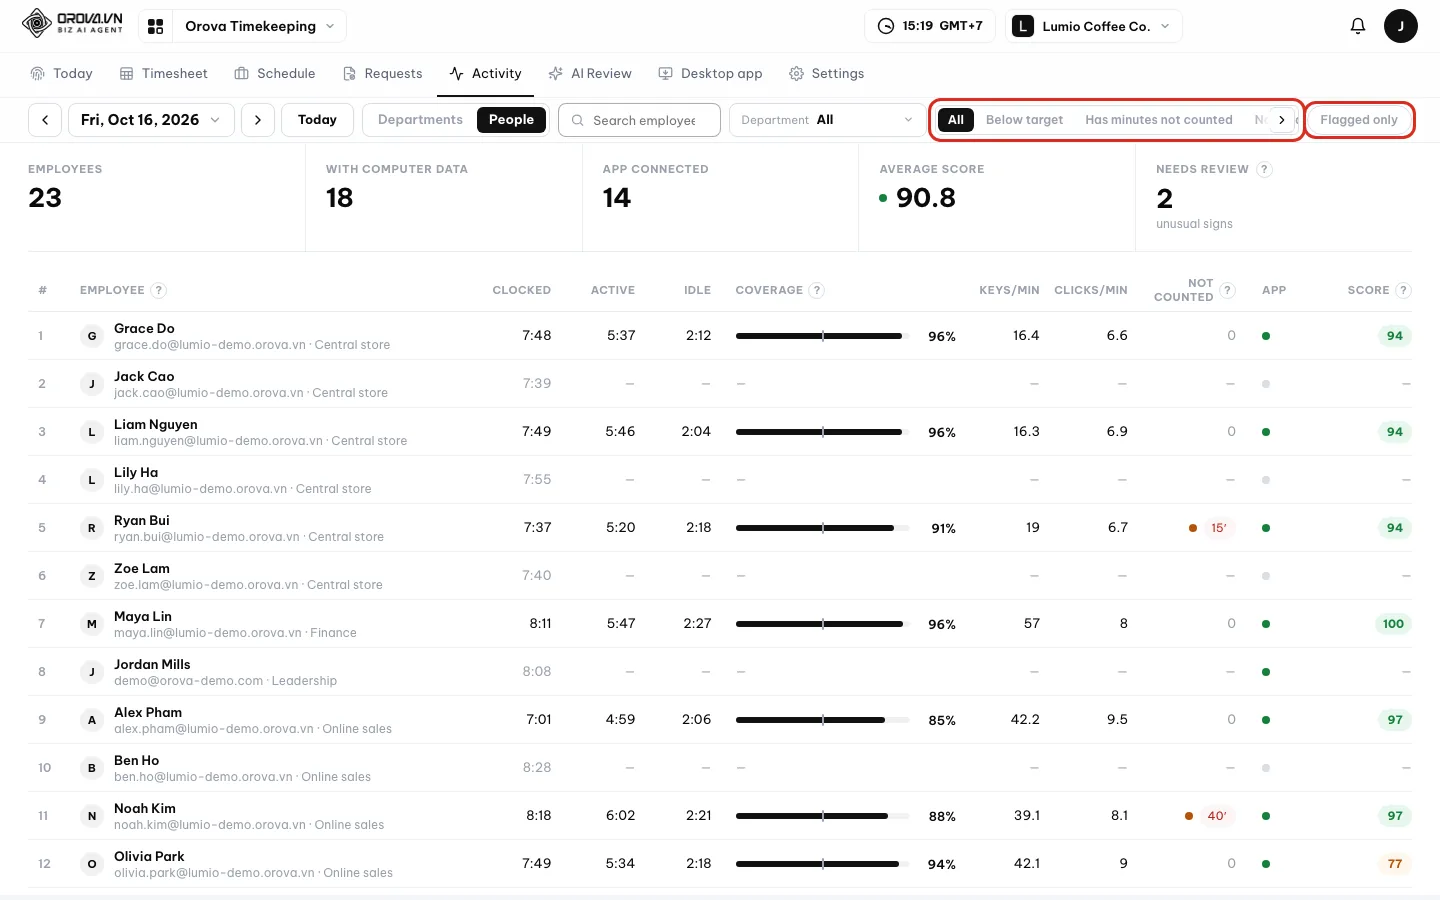Click the Not Counted help icon
This screenshot has width=1440, height=900.
(1228, 290)
